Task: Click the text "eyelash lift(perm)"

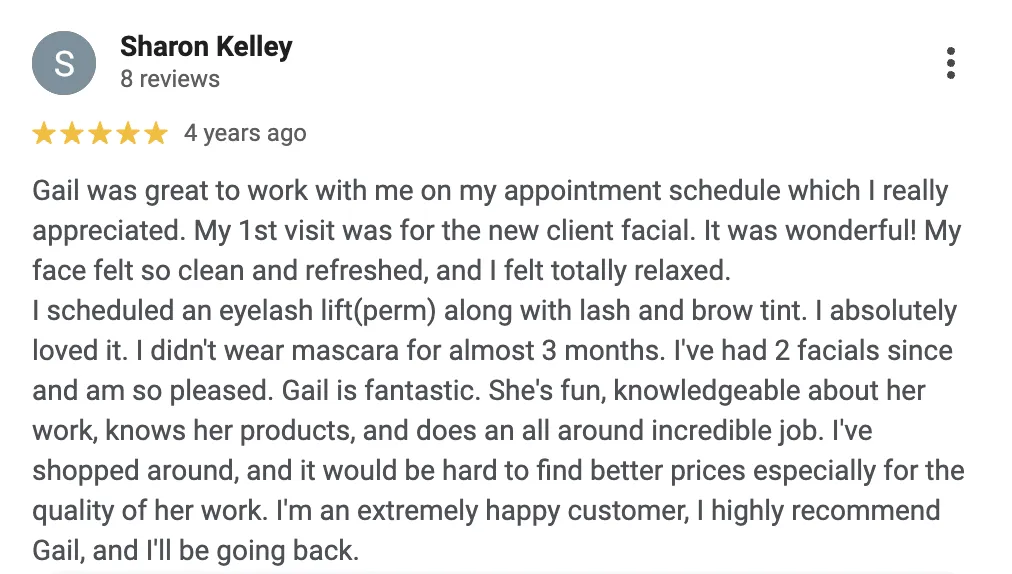Action: [327, 311]
